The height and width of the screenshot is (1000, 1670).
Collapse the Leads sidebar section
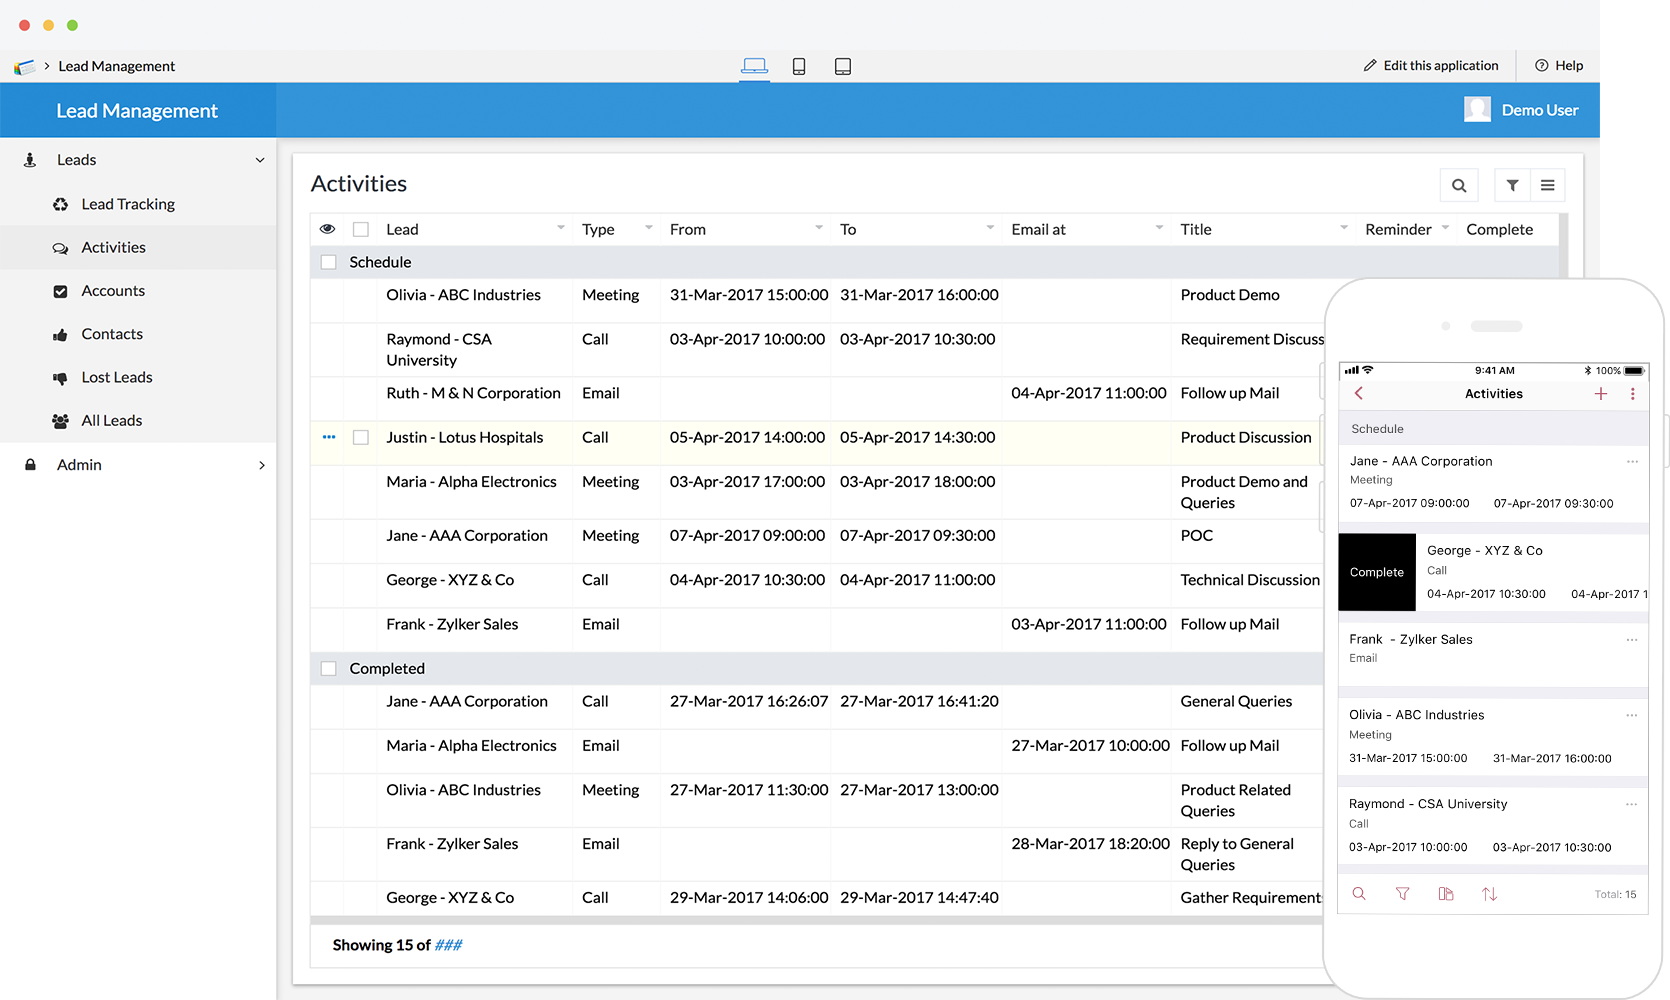pyautogui.click(x=260, y=160)
